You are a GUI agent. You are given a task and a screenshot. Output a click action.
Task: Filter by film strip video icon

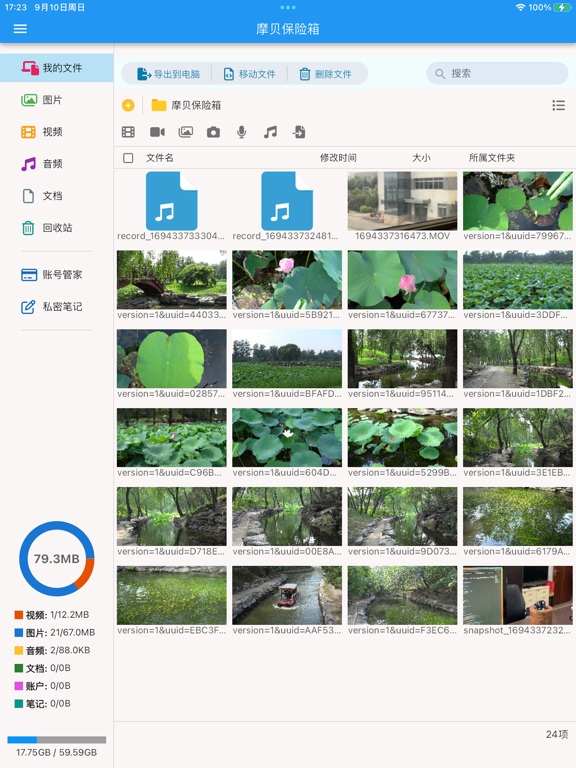click(128, 132)
